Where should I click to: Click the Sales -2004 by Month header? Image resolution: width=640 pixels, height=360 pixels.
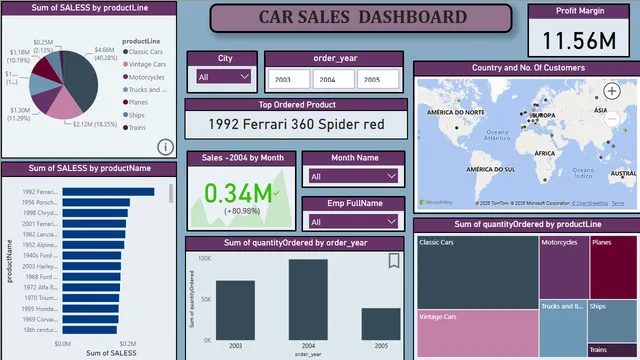click(x=242, y=158)
